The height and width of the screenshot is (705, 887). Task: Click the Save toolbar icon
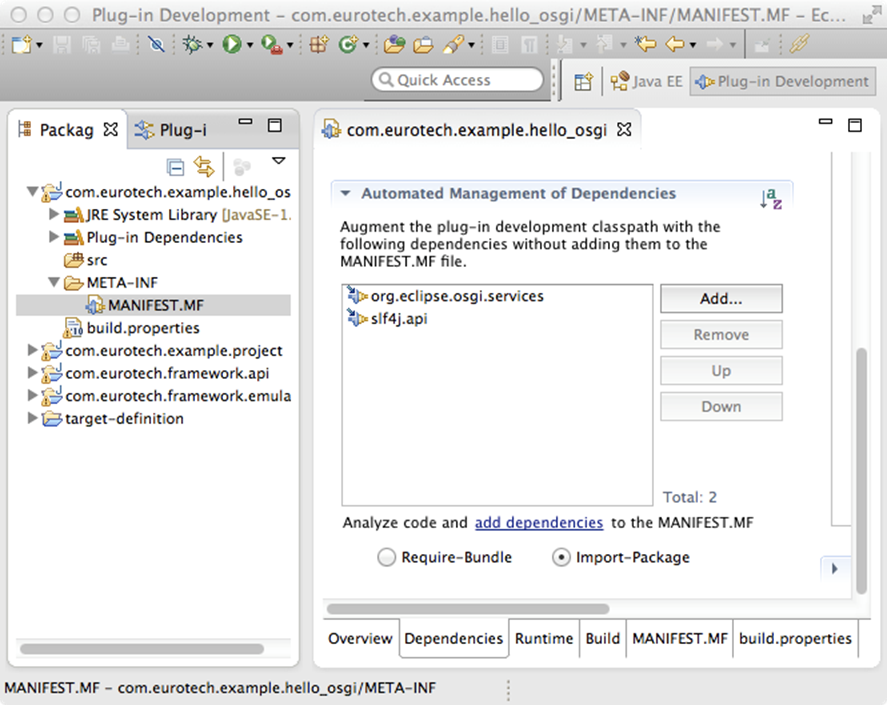coord(62,44)
